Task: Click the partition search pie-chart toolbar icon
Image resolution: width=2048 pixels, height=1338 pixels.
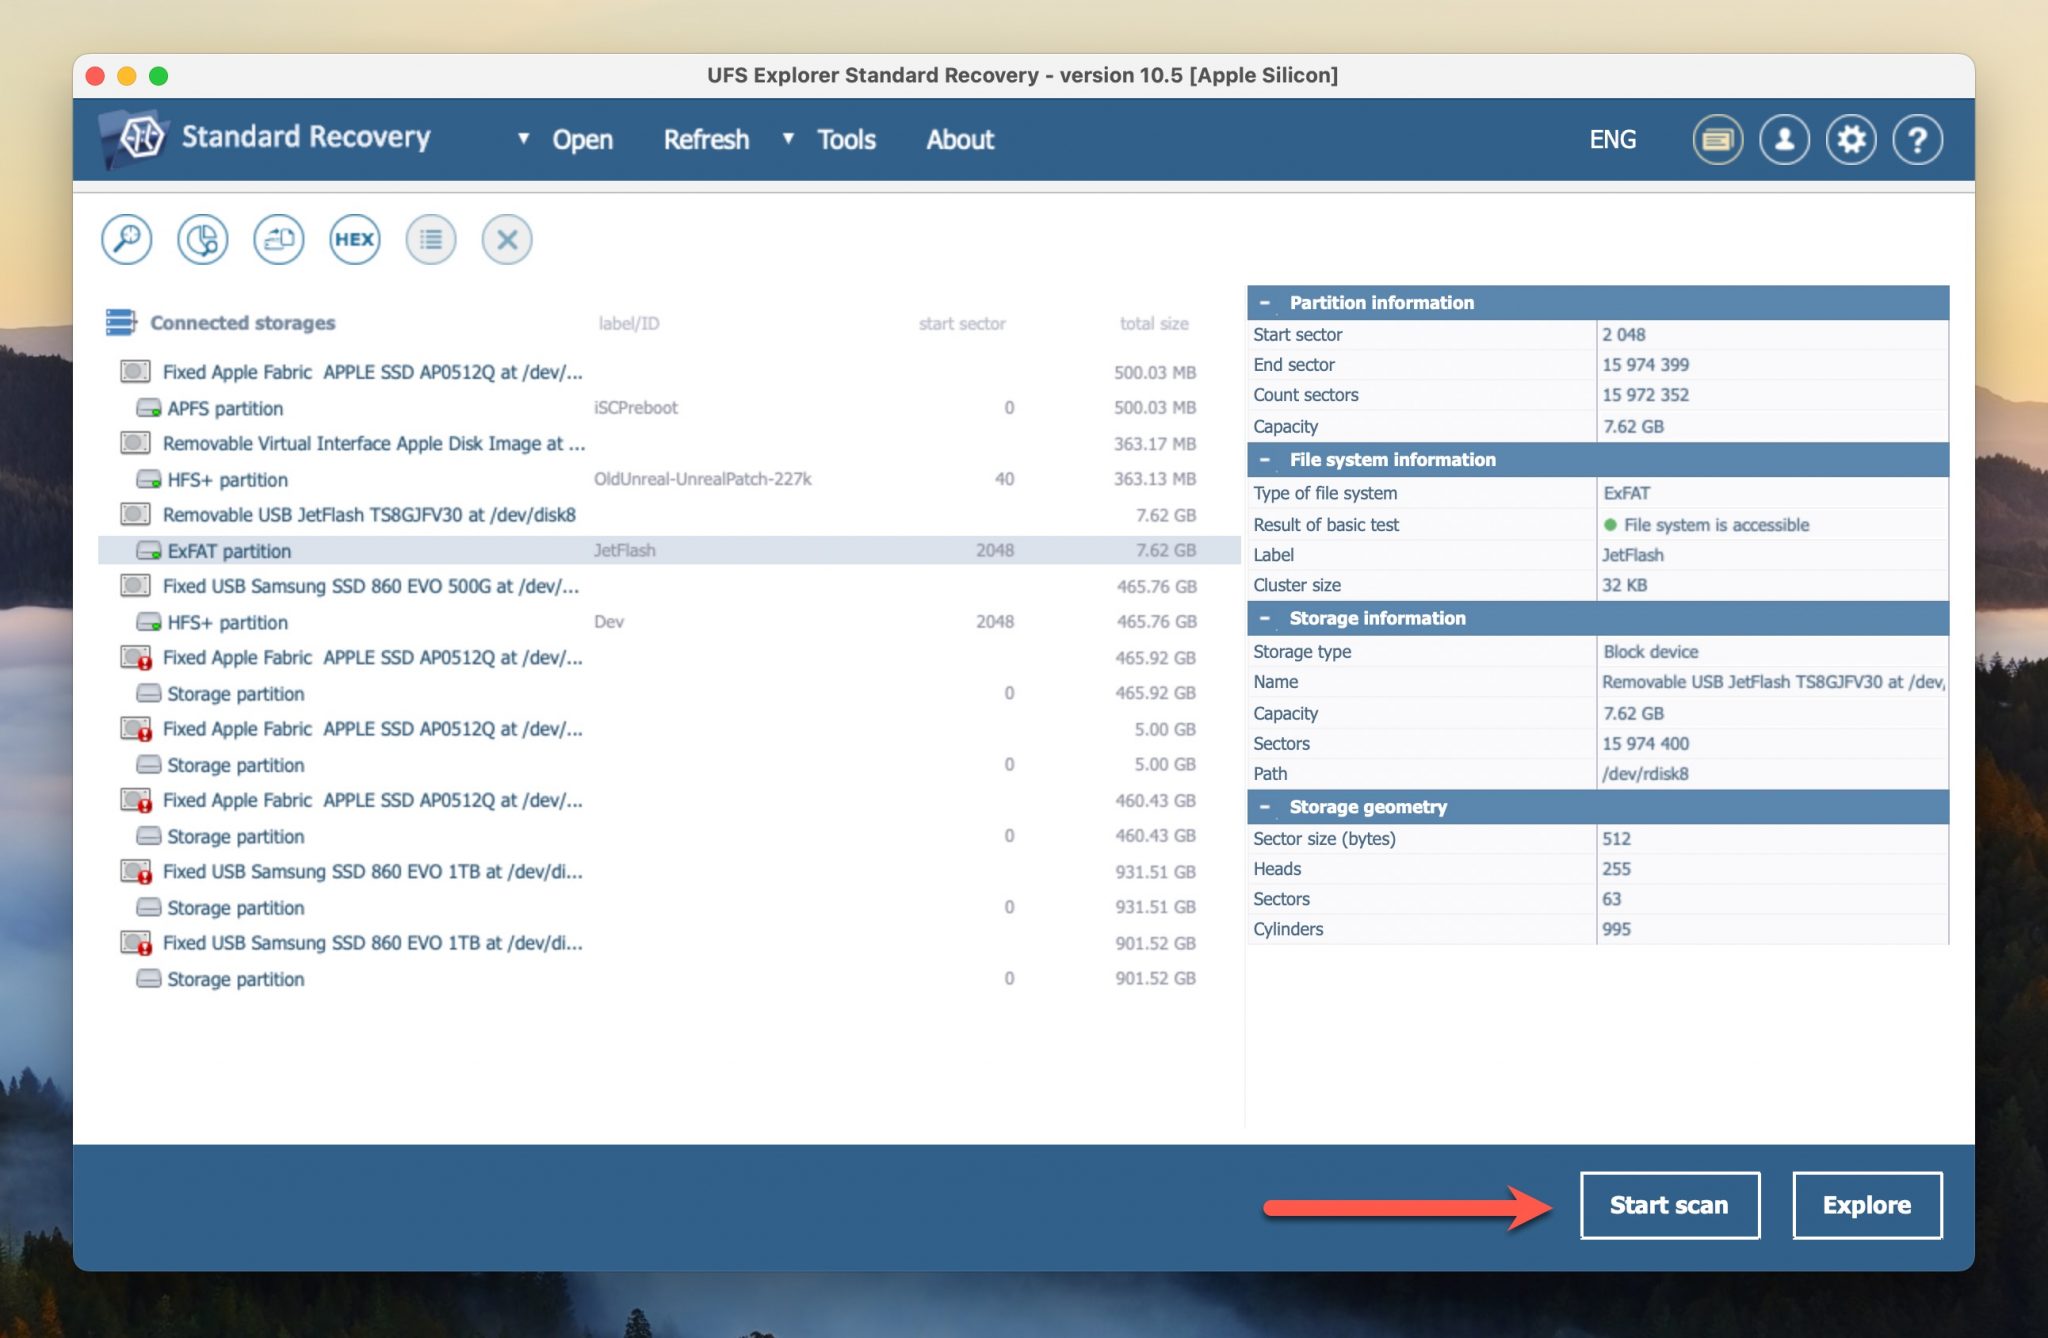Action: pyautogui.click(x=201, y=239)
